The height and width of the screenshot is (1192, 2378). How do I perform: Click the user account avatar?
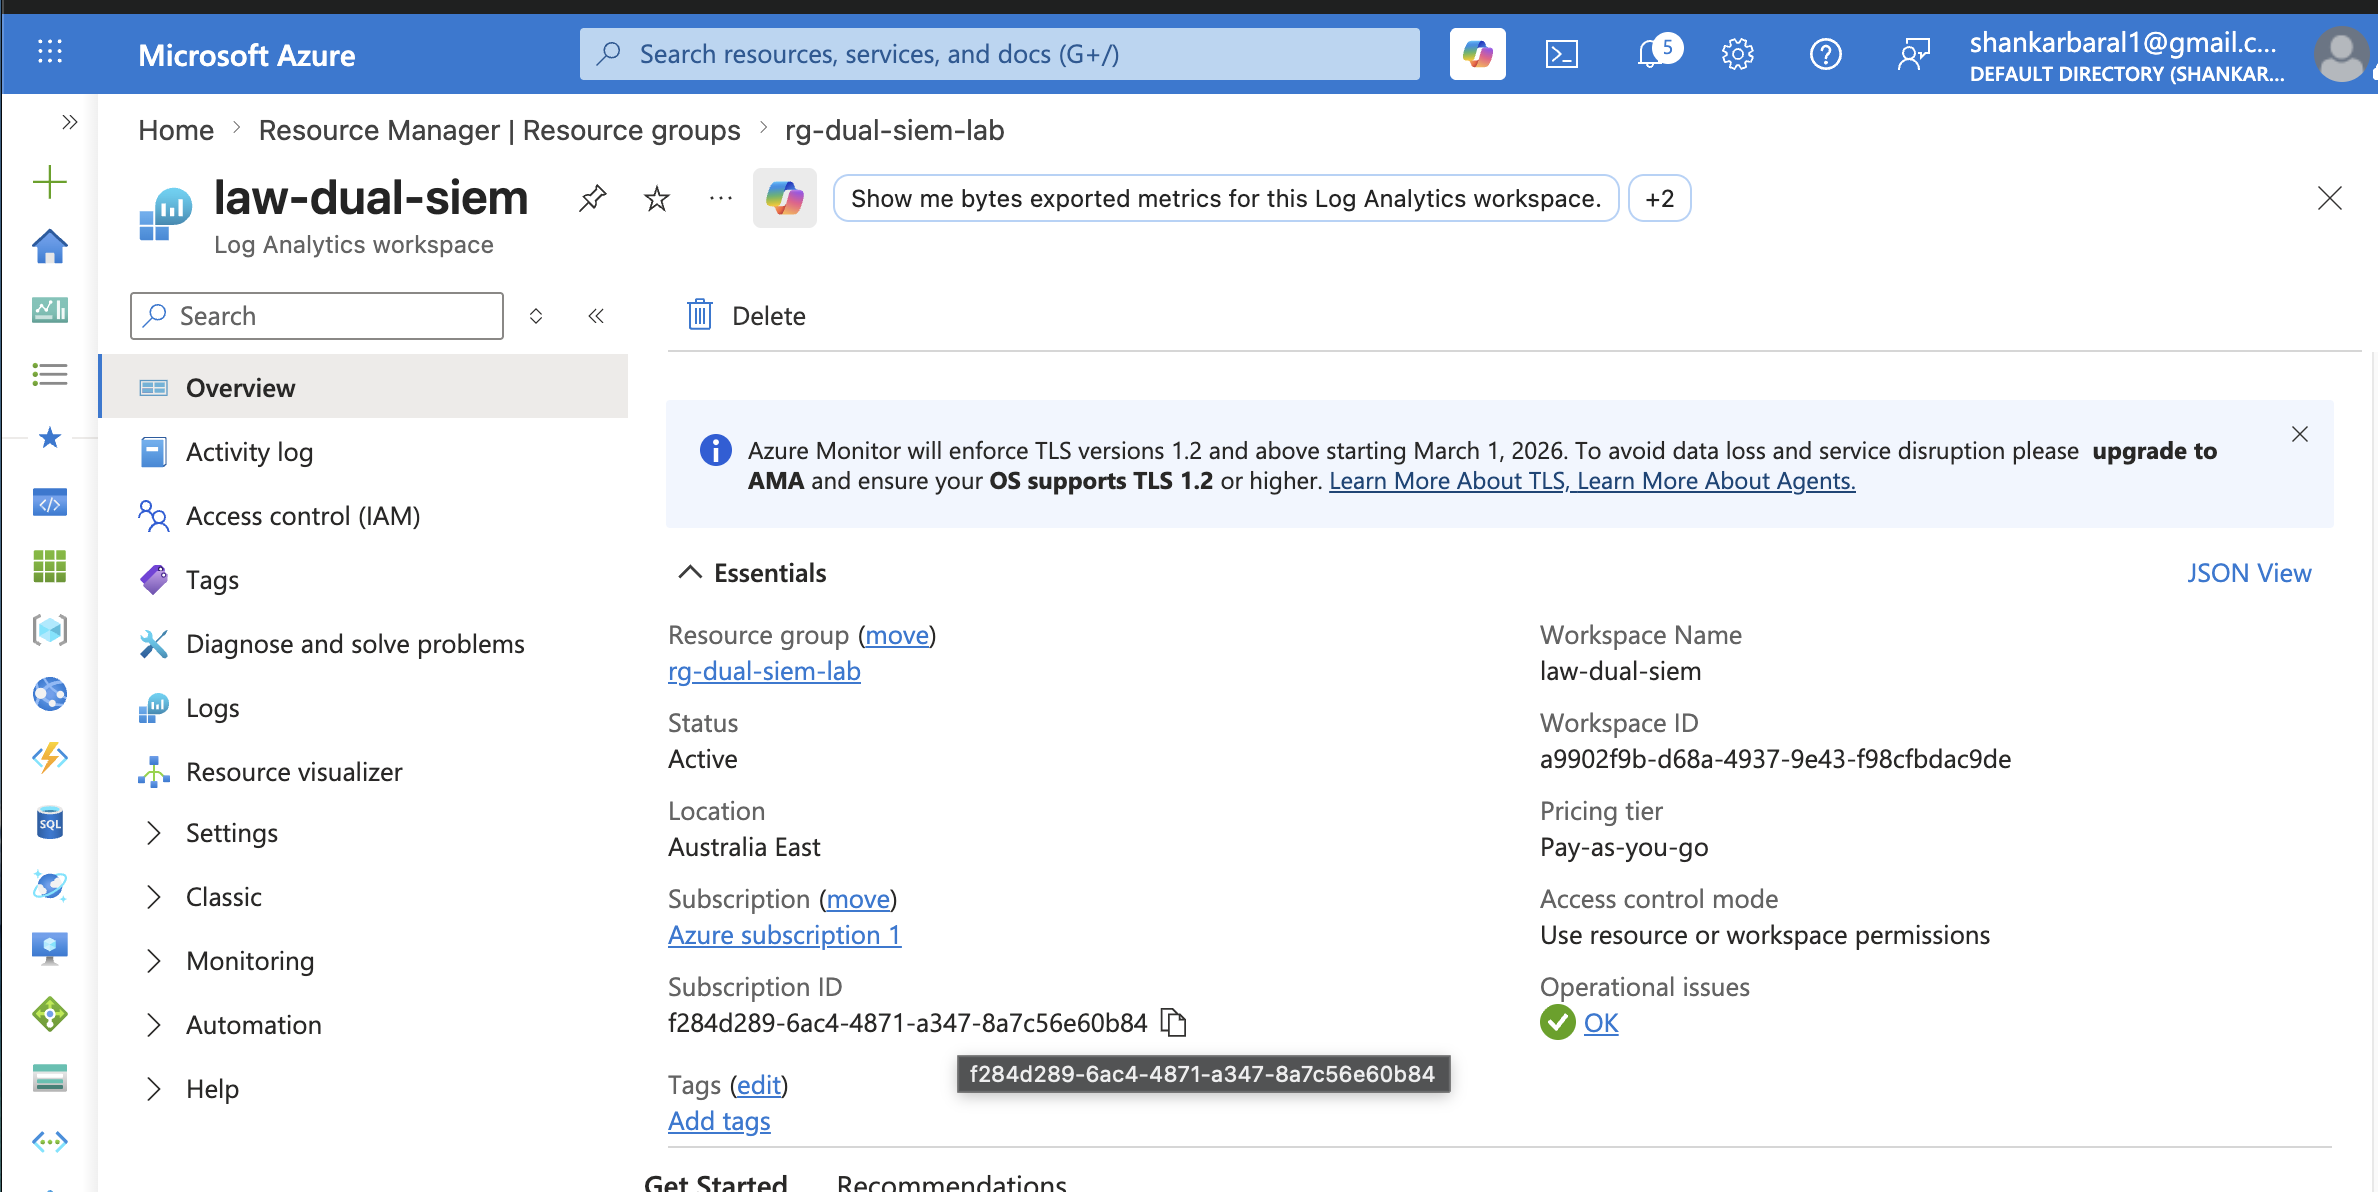(2341, 54)
